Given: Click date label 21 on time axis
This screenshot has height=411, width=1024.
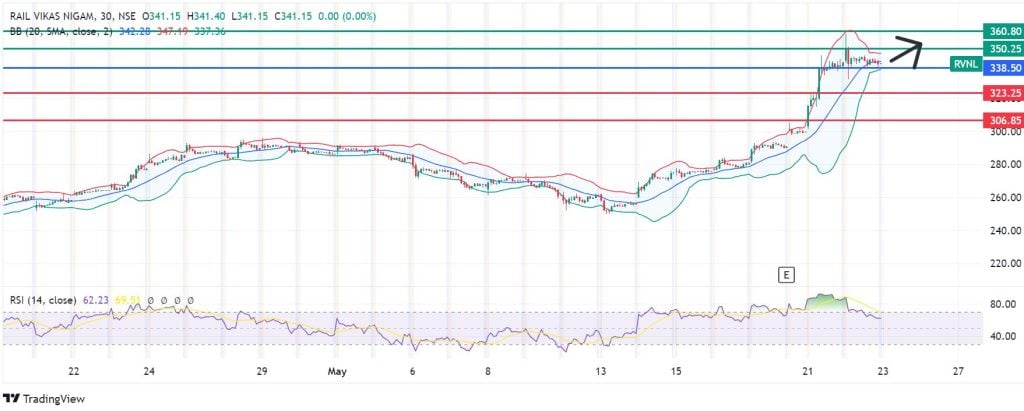Looking at the screenshot, I should [x=807, y=372].
